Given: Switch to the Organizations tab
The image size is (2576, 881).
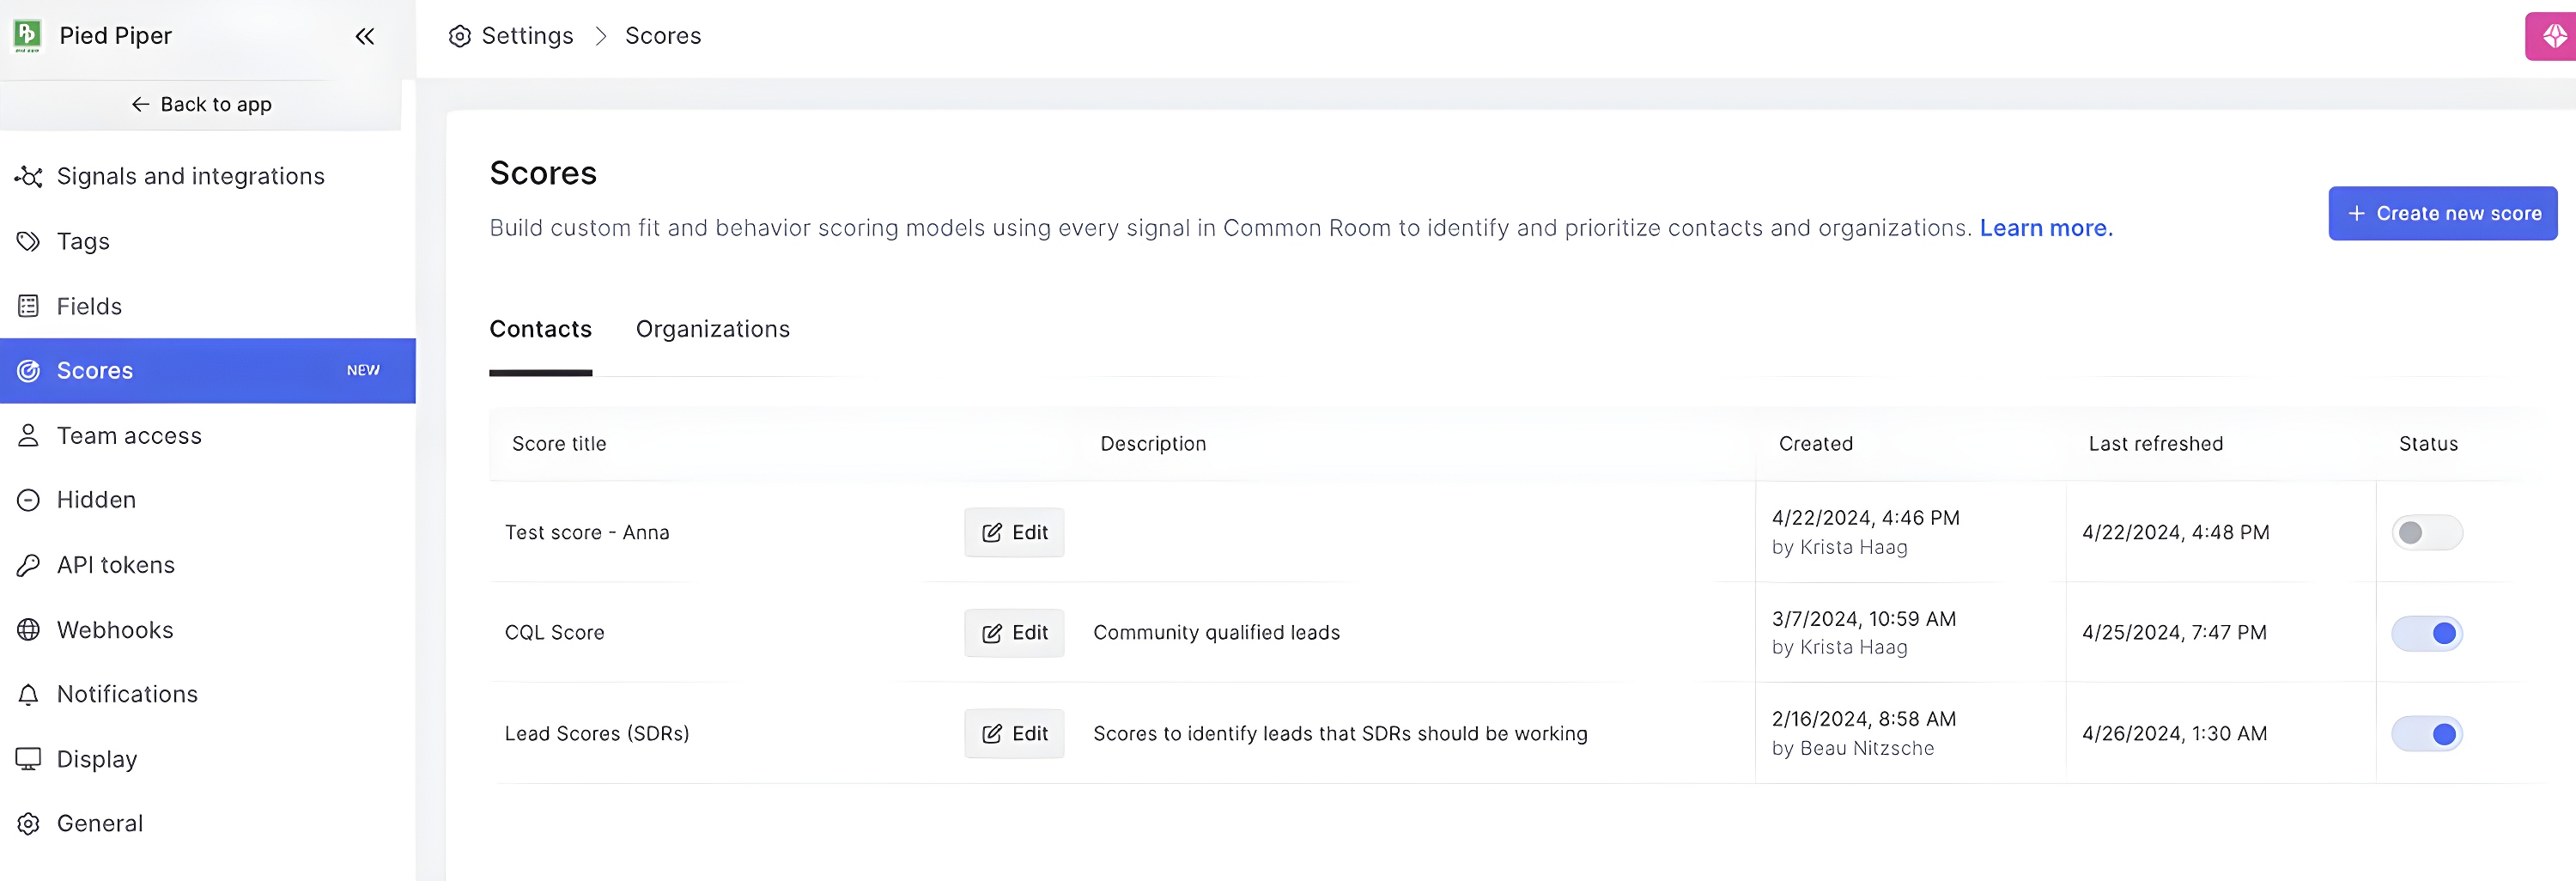Looking at the screenshot, I should [x=712, y=329].
